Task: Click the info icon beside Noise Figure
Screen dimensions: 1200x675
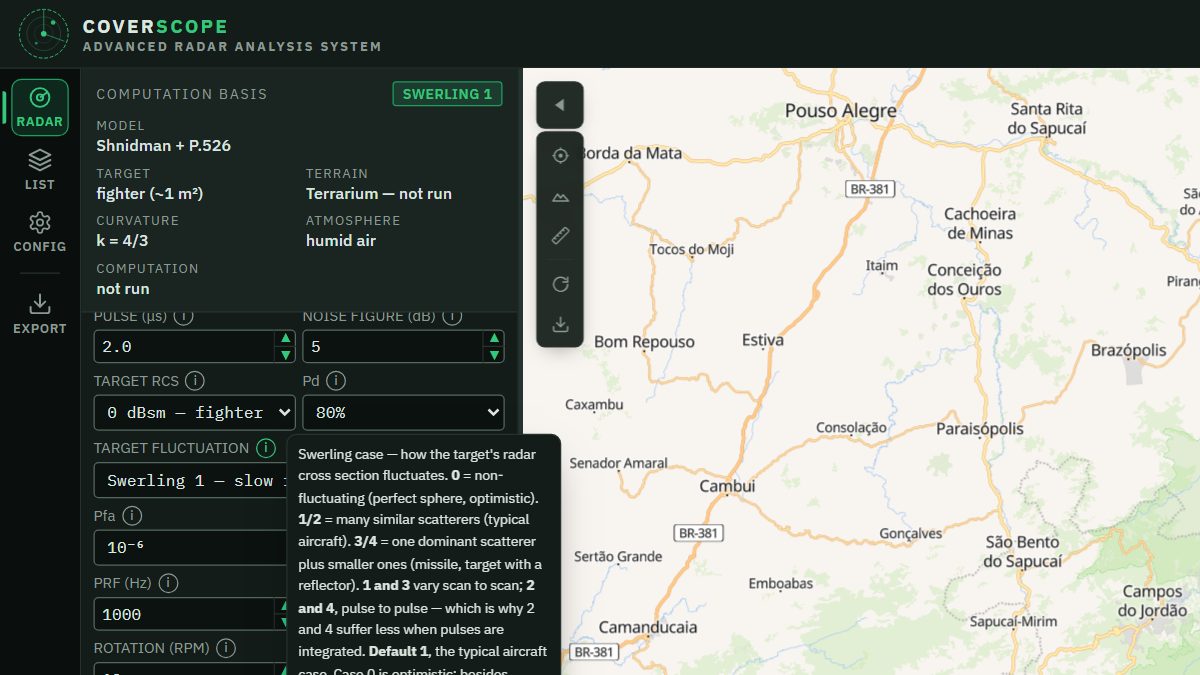Action: tap(452, 316)
